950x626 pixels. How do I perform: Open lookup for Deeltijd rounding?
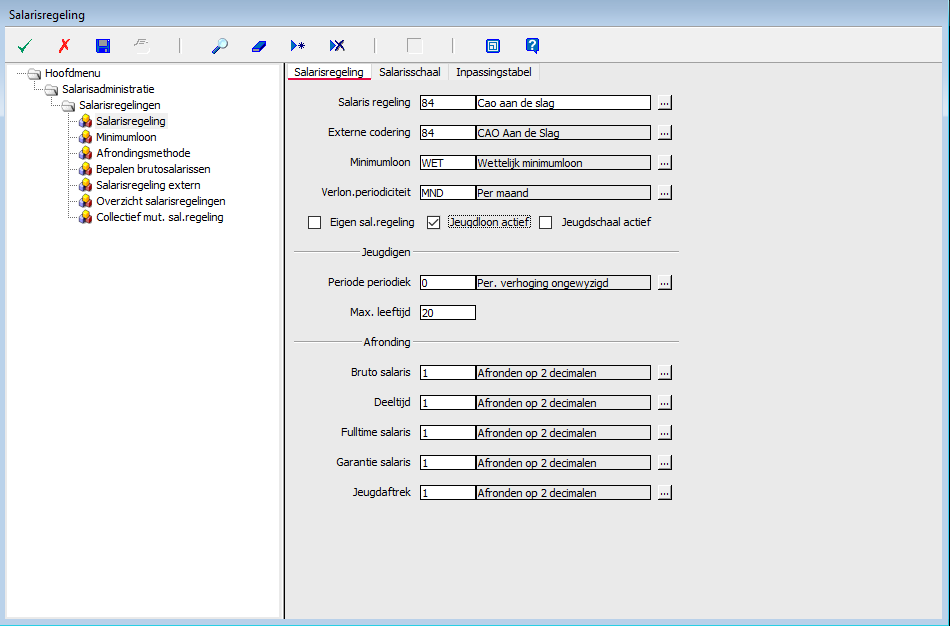[665, 402]
